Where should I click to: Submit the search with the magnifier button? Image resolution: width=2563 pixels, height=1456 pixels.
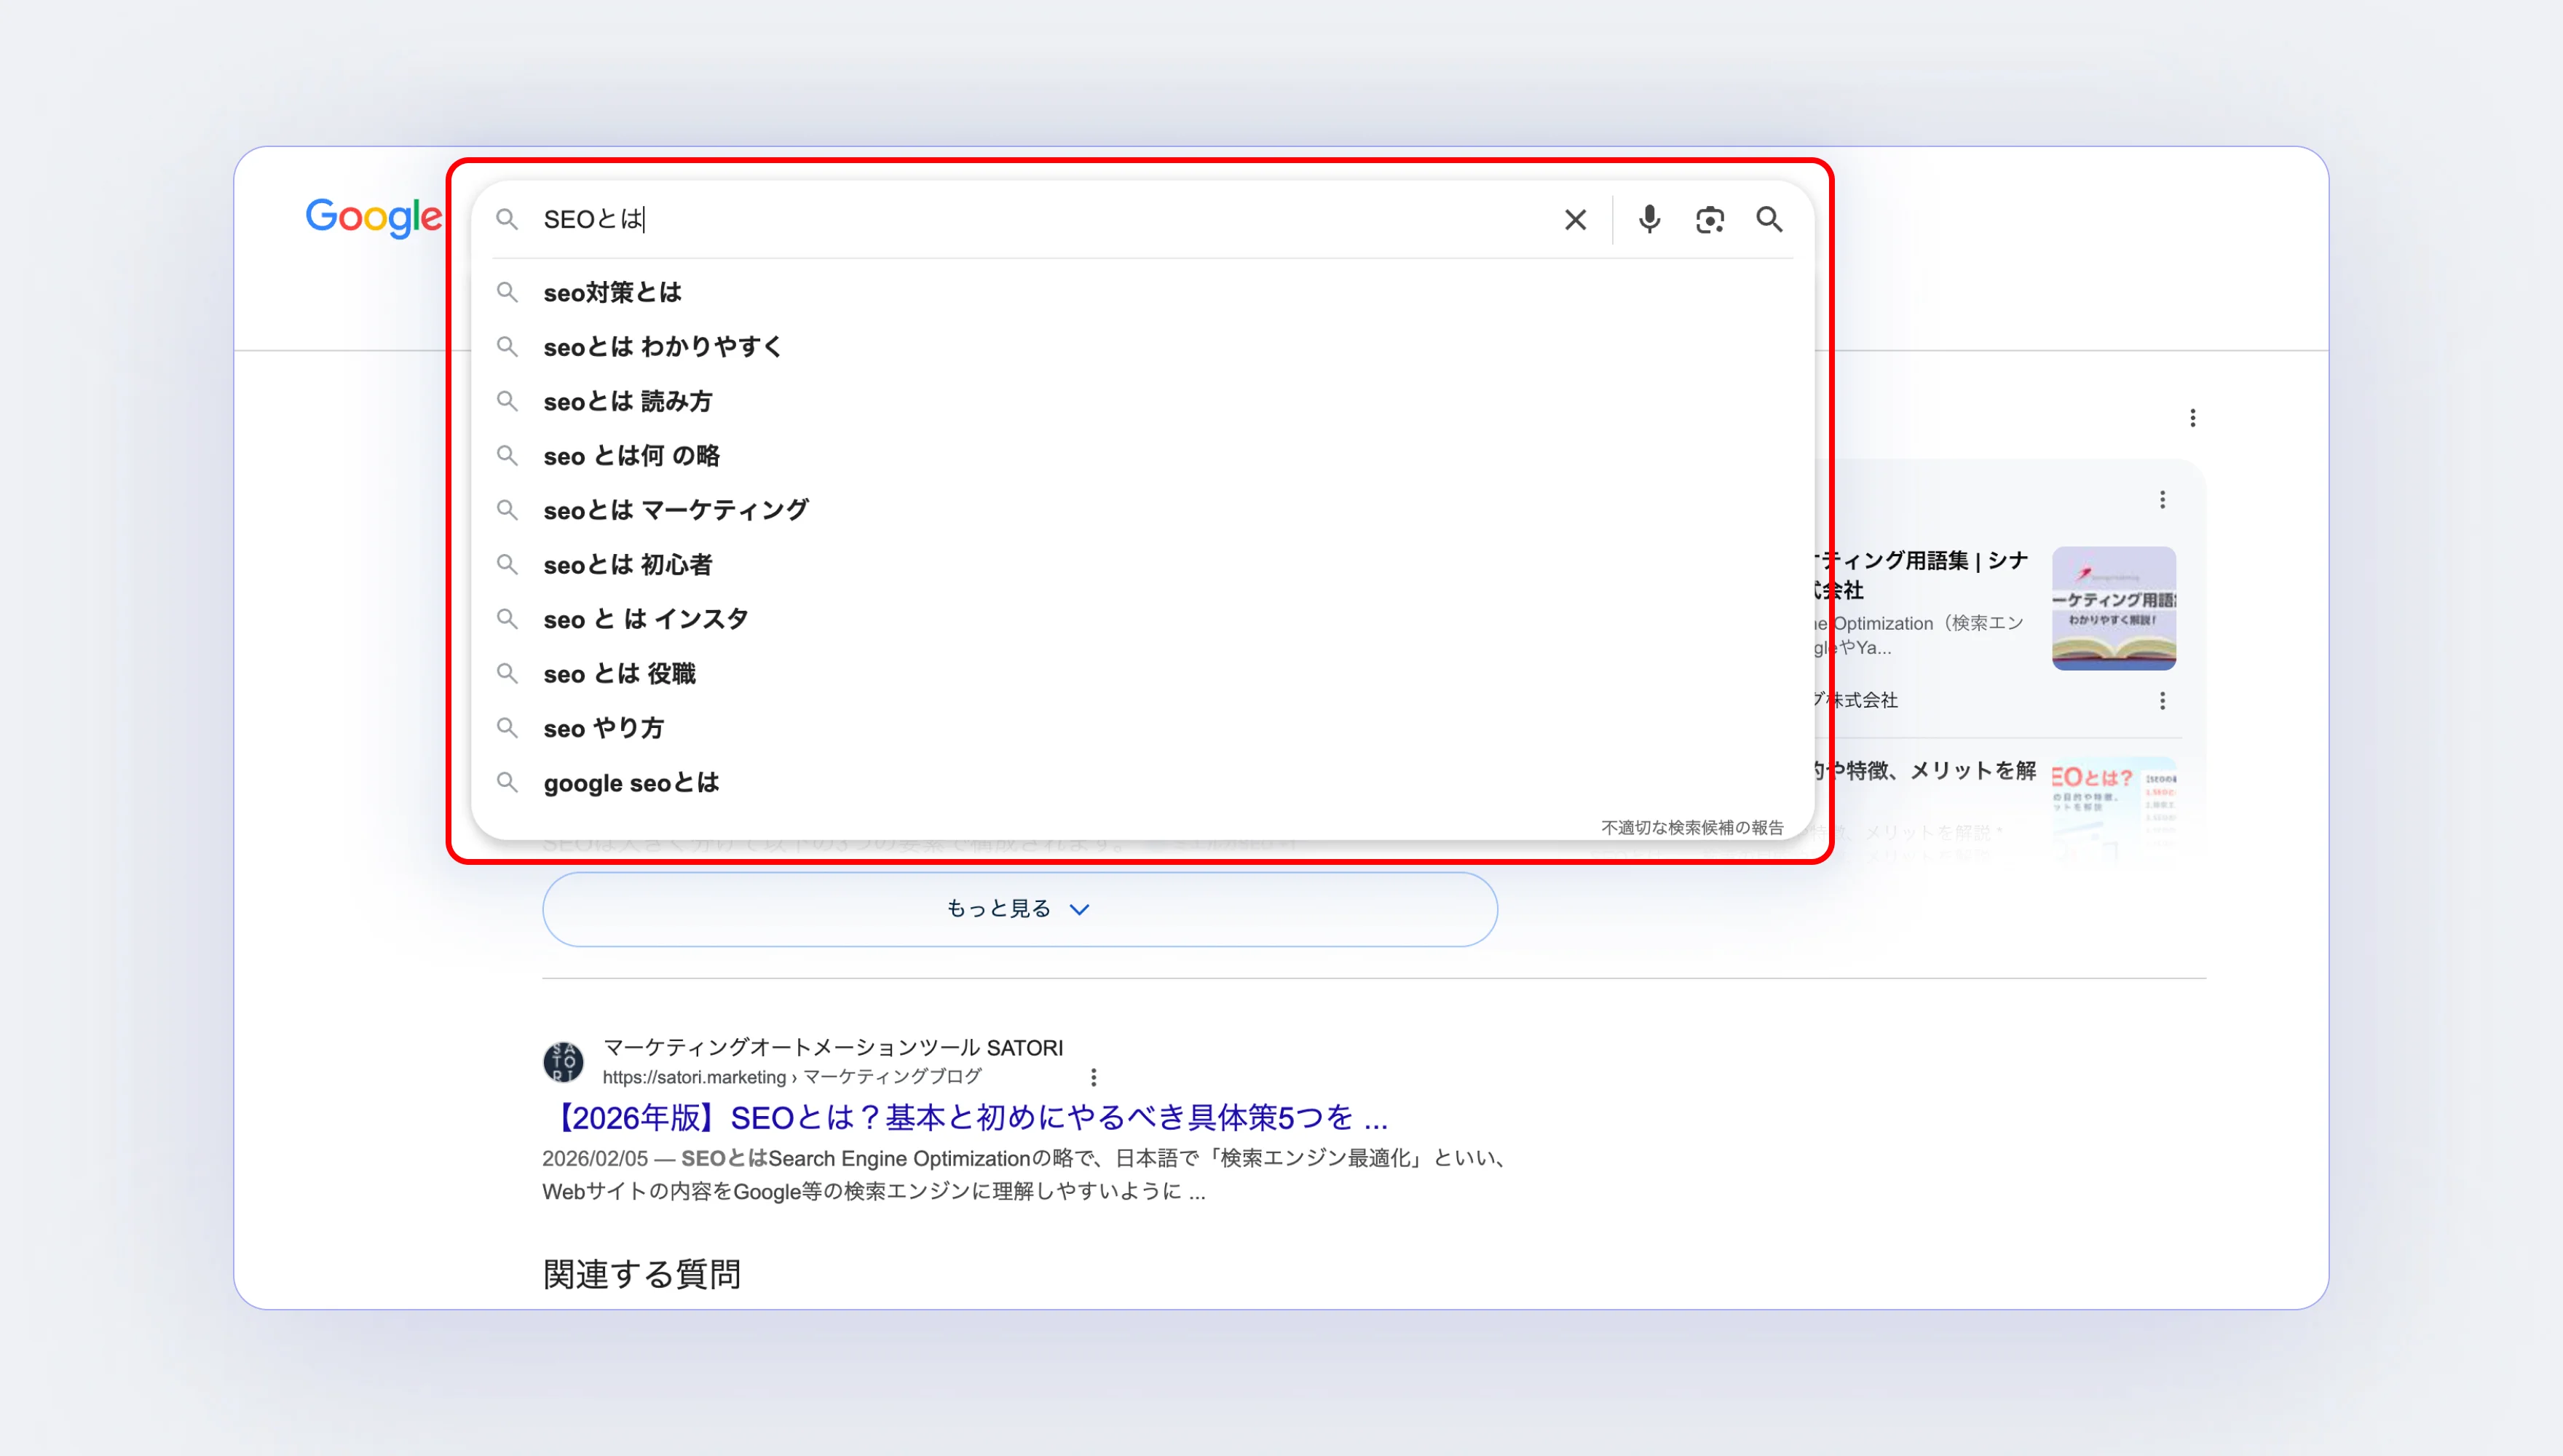[x=1769, y=219]
